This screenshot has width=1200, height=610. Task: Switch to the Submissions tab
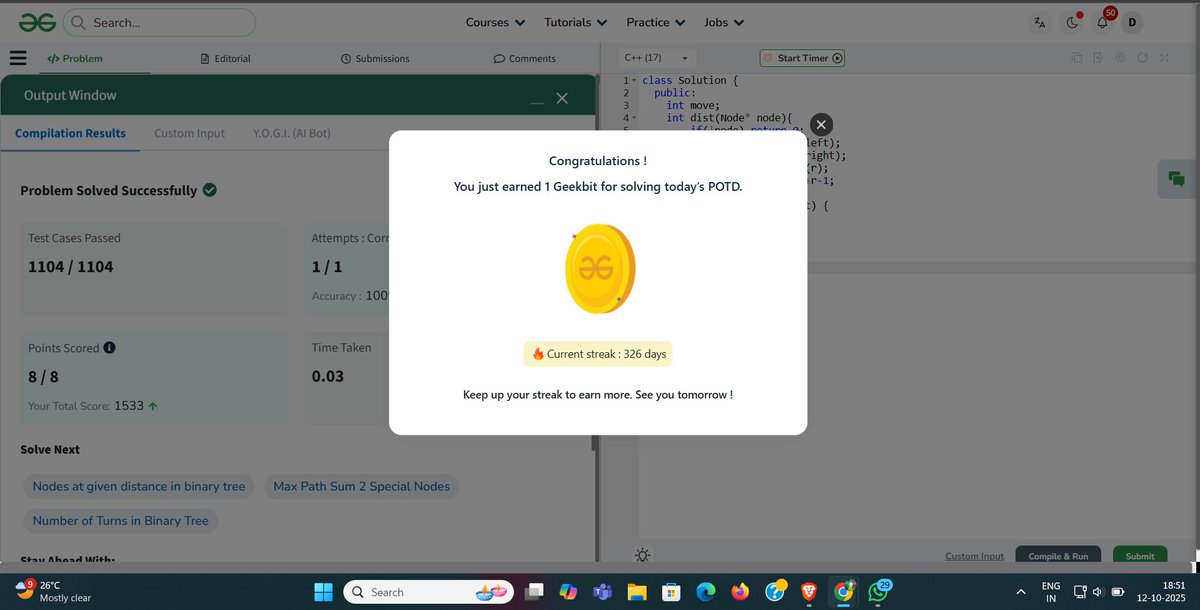click(375, 58)
